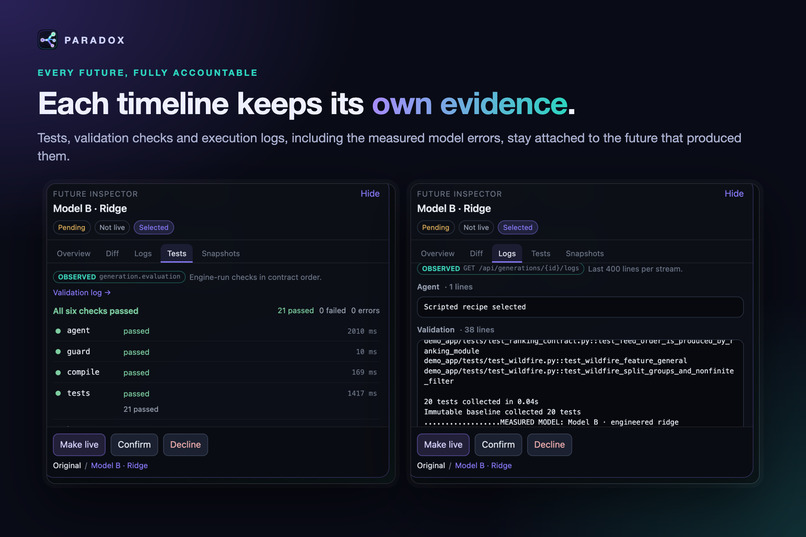The height and width of the screenshot is (537, 806).
Task: Open Model B · Ridge breadcrumb in right panel
Action: pos(483,466)
